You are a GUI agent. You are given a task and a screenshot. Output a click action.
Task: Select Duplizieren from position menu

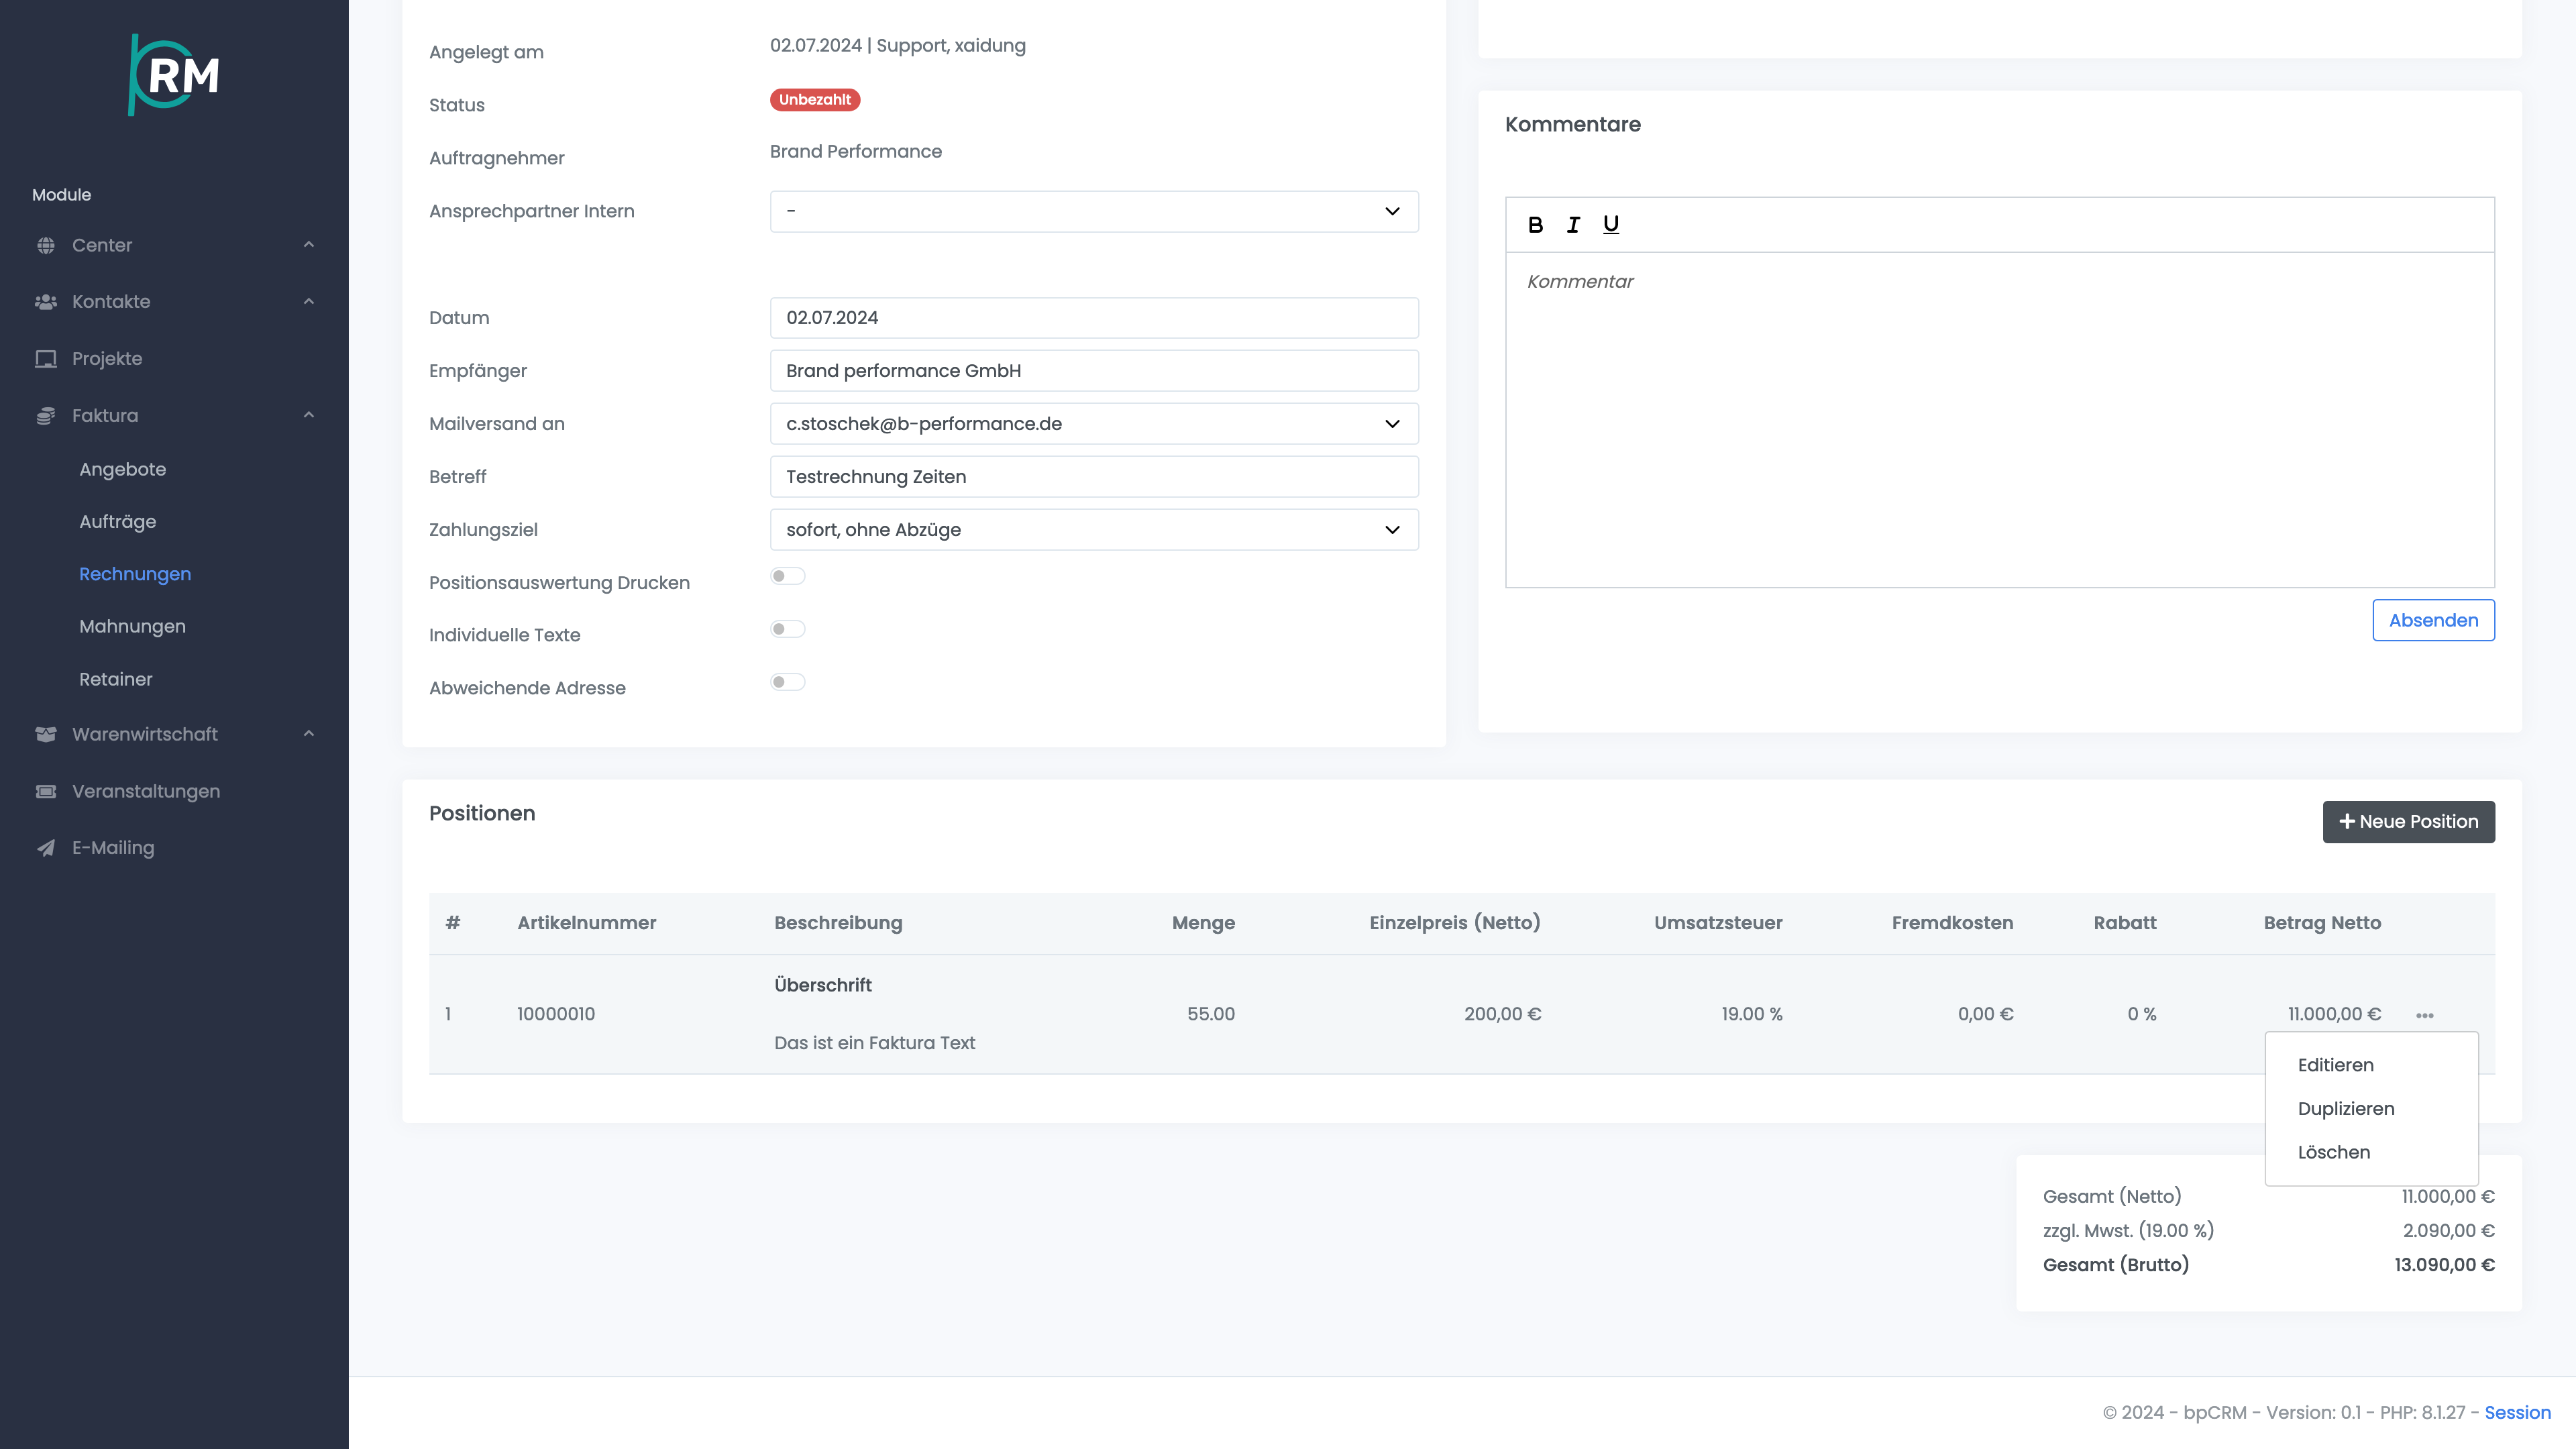click(x=2345, y=1109)
